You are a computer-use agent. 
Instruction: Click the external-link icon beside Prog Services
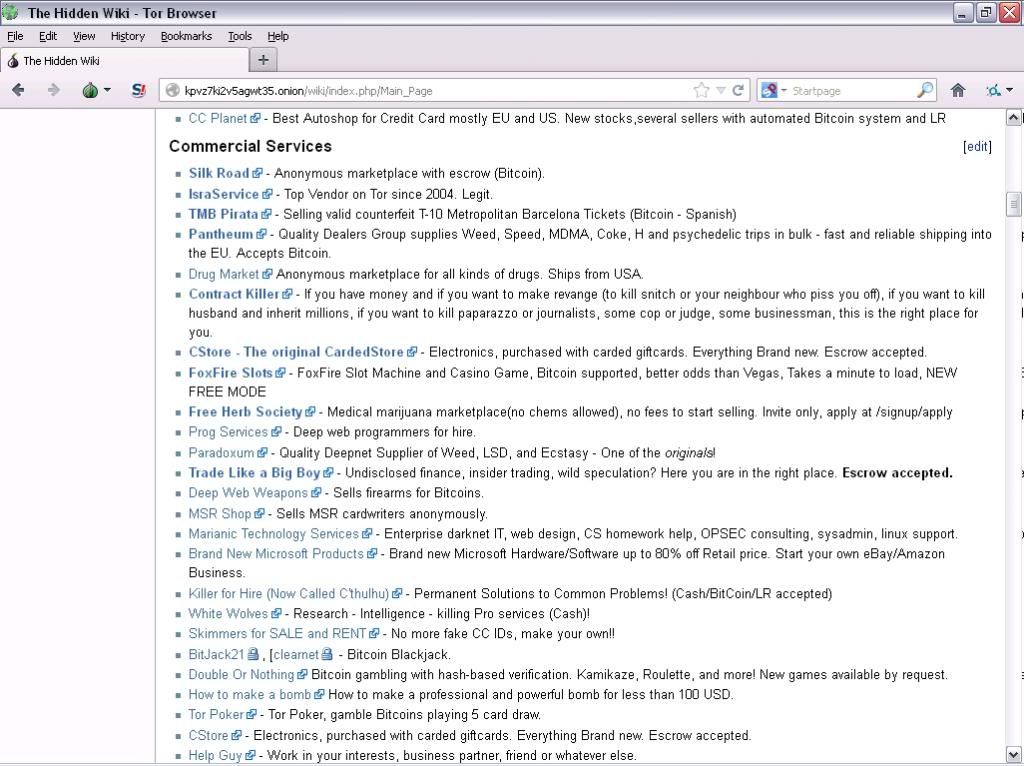point(276,432)
